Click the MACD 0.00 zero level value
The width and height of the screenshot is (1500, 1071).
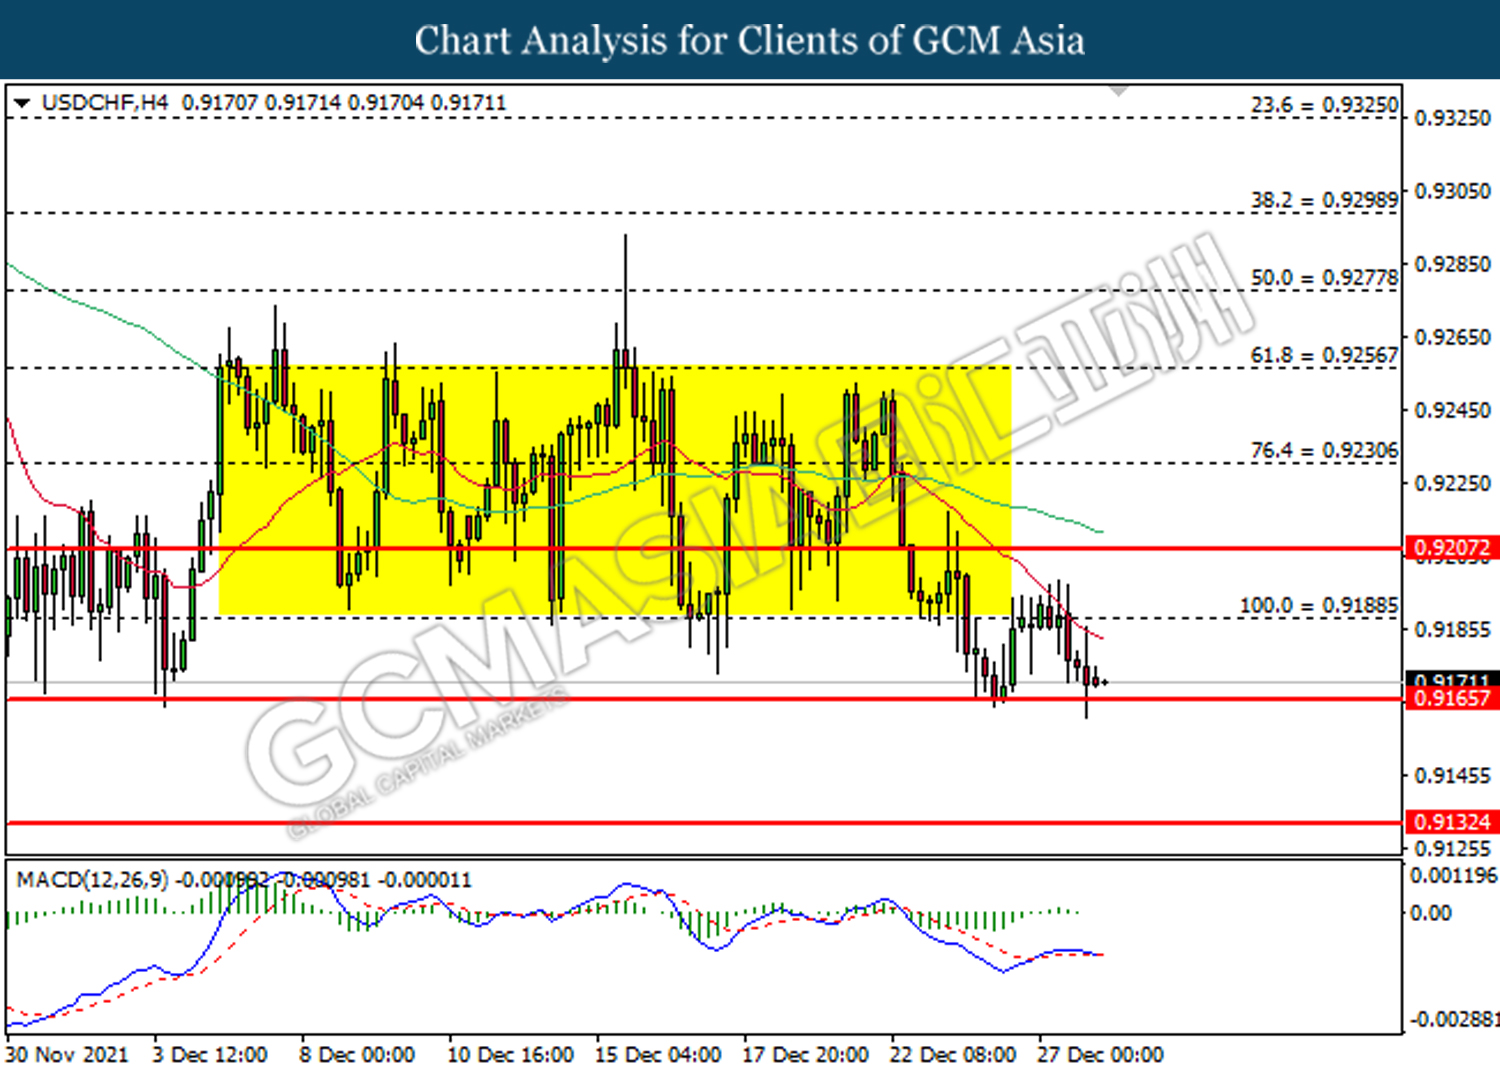[1430, 912]
